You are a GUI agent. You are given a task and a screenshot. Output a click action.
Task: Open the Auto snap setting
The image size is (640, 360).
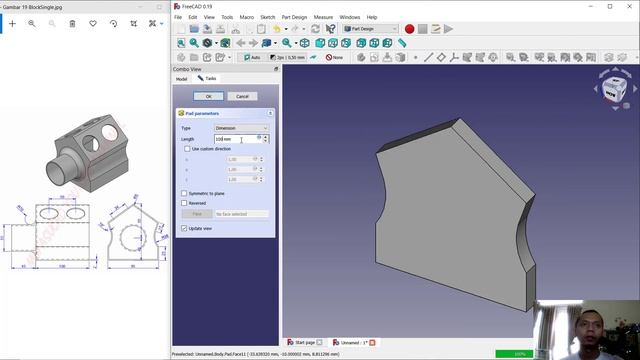[x=252, y=58]
